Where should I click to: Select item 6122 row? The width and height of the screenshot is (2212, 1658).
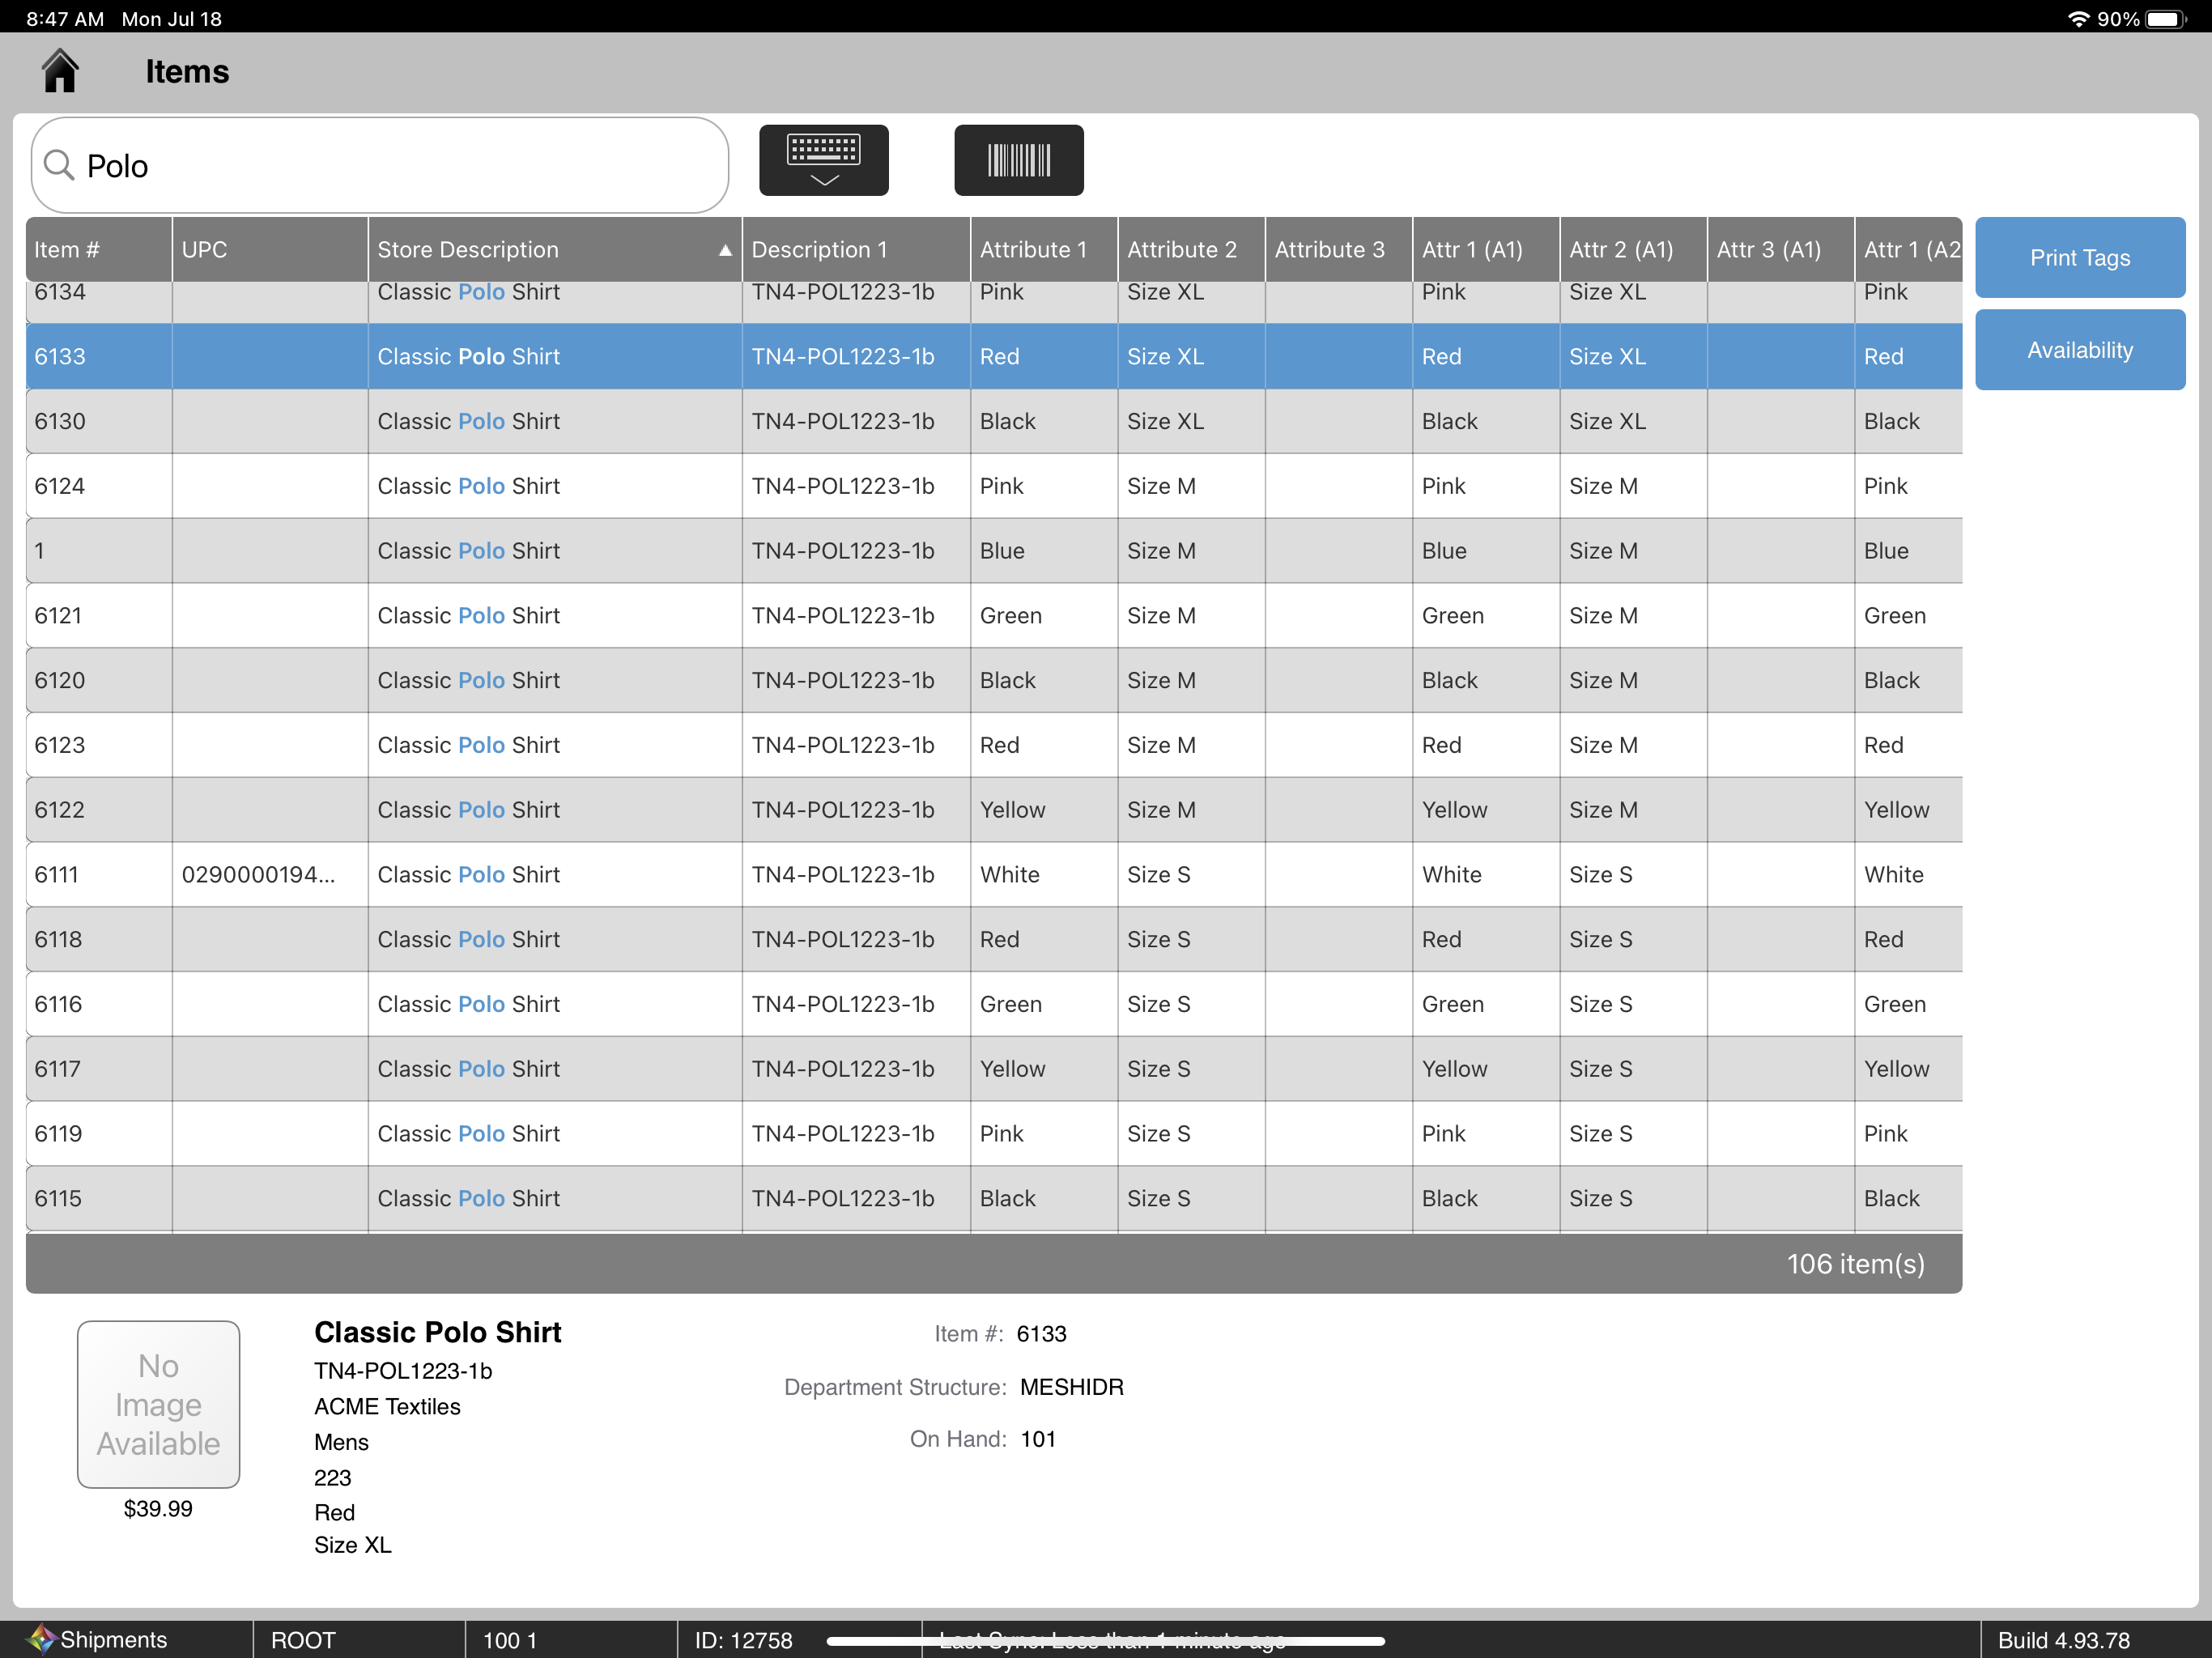[x=994, y=810]
